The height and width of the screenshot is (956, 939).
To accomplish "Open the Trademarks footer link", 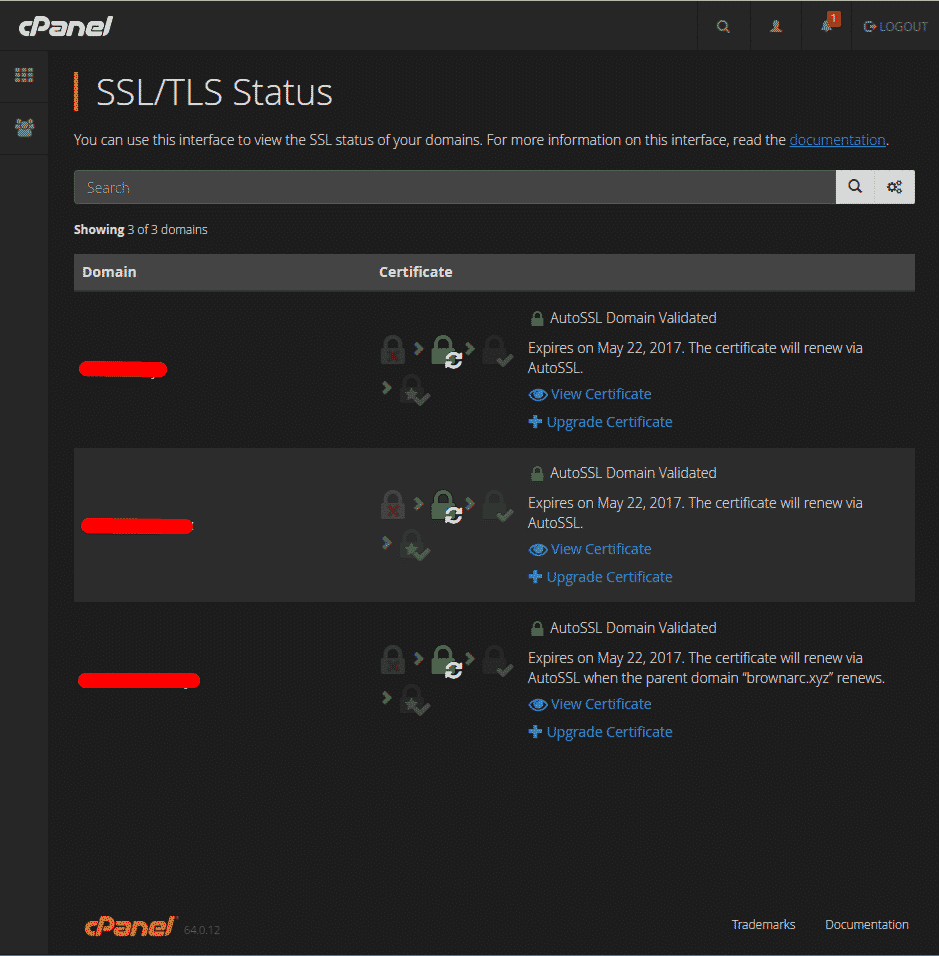I will 763,925.
